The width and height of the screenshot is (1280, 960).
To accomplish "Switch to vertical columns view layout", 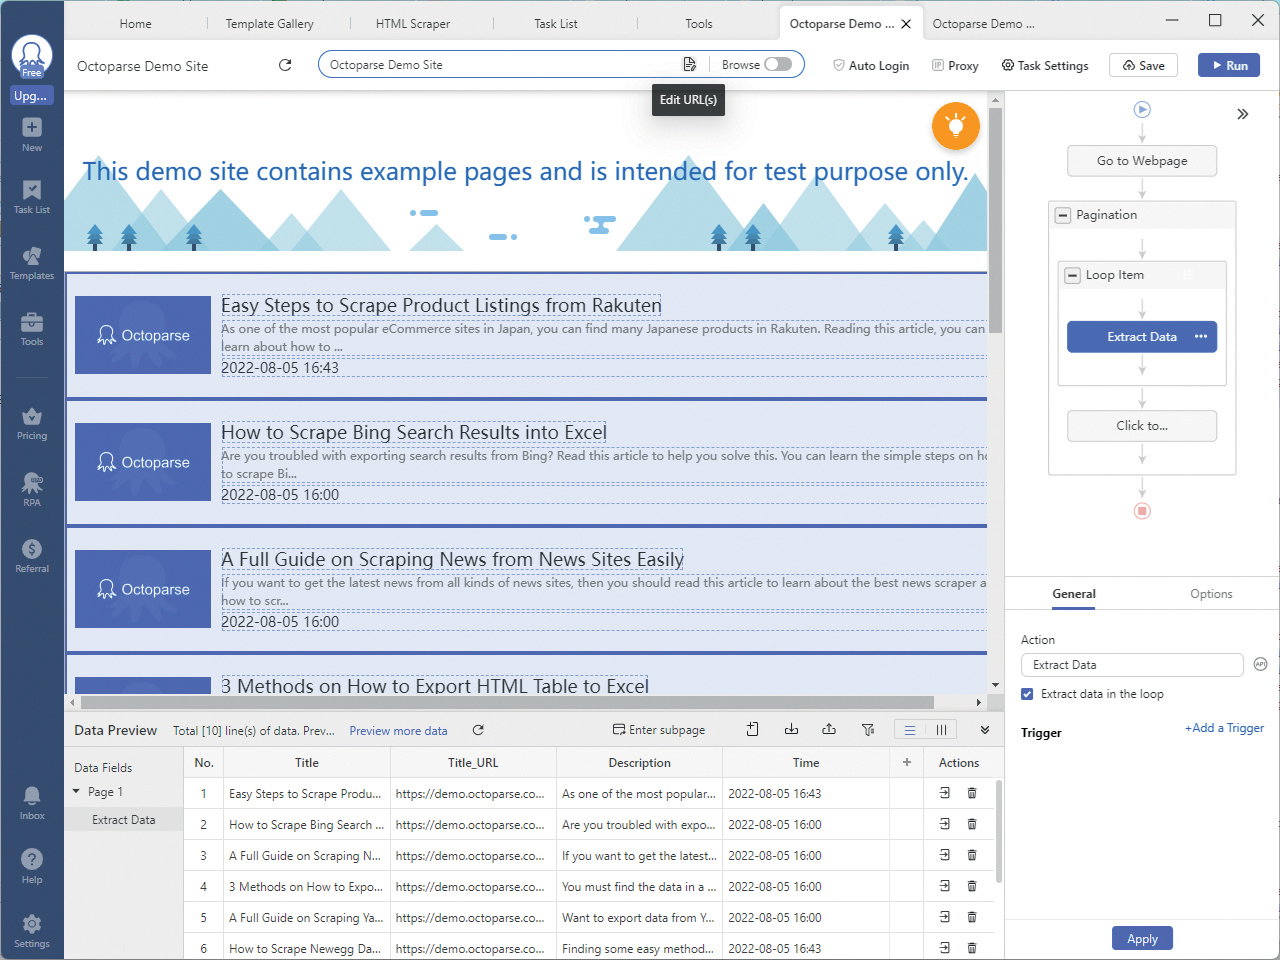I will tap(941, 730).
